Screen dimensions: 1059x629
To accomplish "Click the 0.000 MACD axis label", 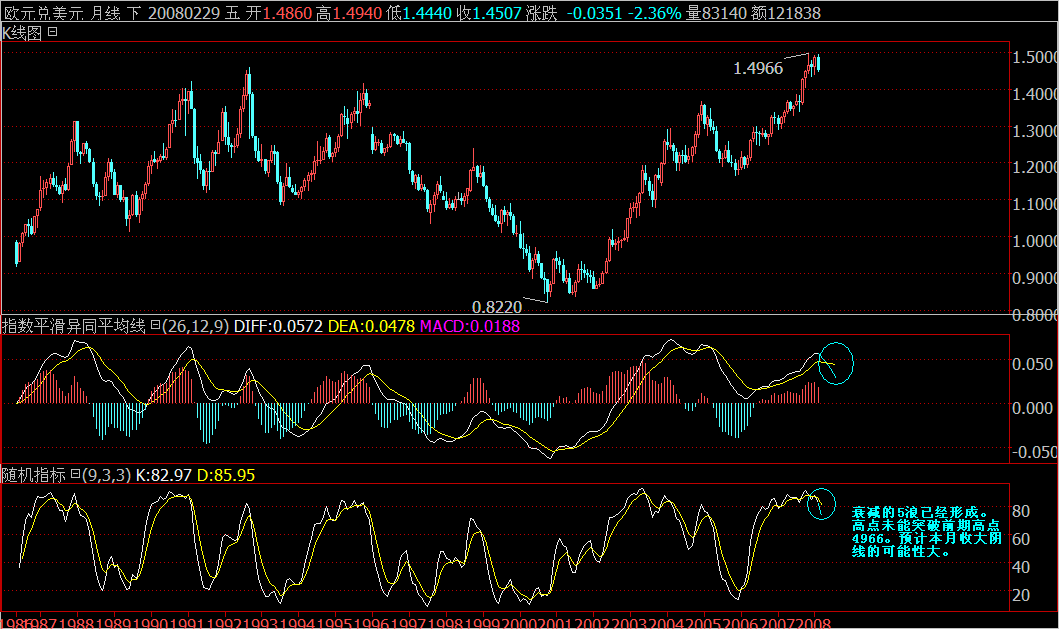I will click(1032, 408).
